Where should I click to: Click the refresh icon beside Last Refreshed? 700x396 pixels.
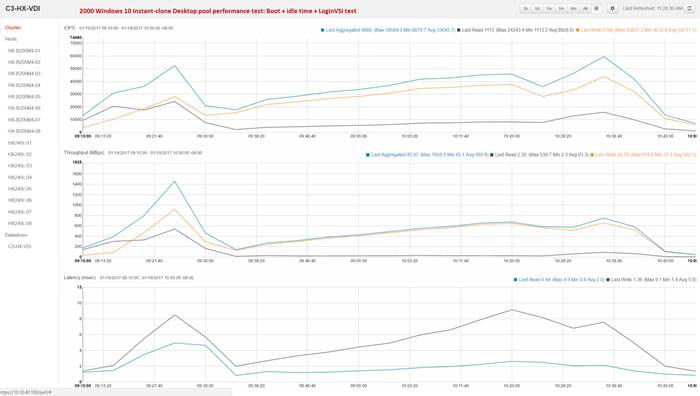(x=689, y=8)
